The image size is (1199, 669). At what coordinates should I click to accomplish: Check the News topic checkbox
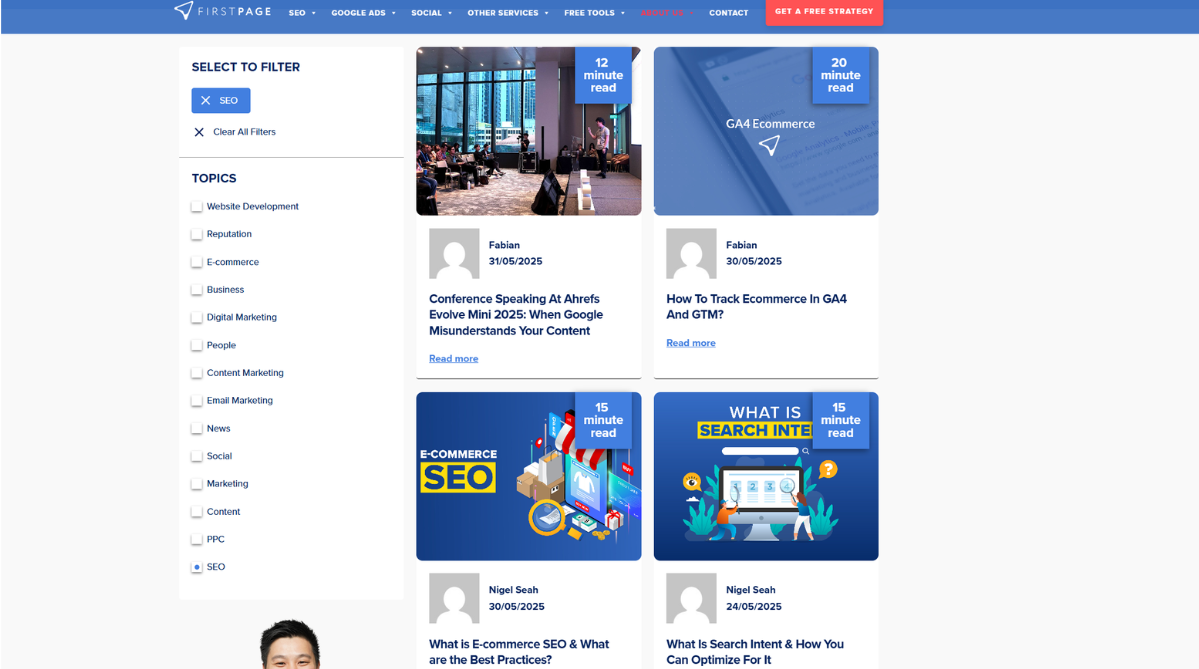[197, 429]
